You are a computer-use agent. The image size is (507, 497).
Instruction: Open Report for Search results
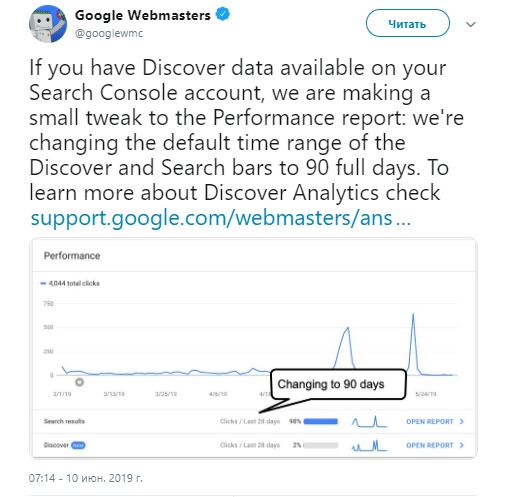click(x=430, y=422)
